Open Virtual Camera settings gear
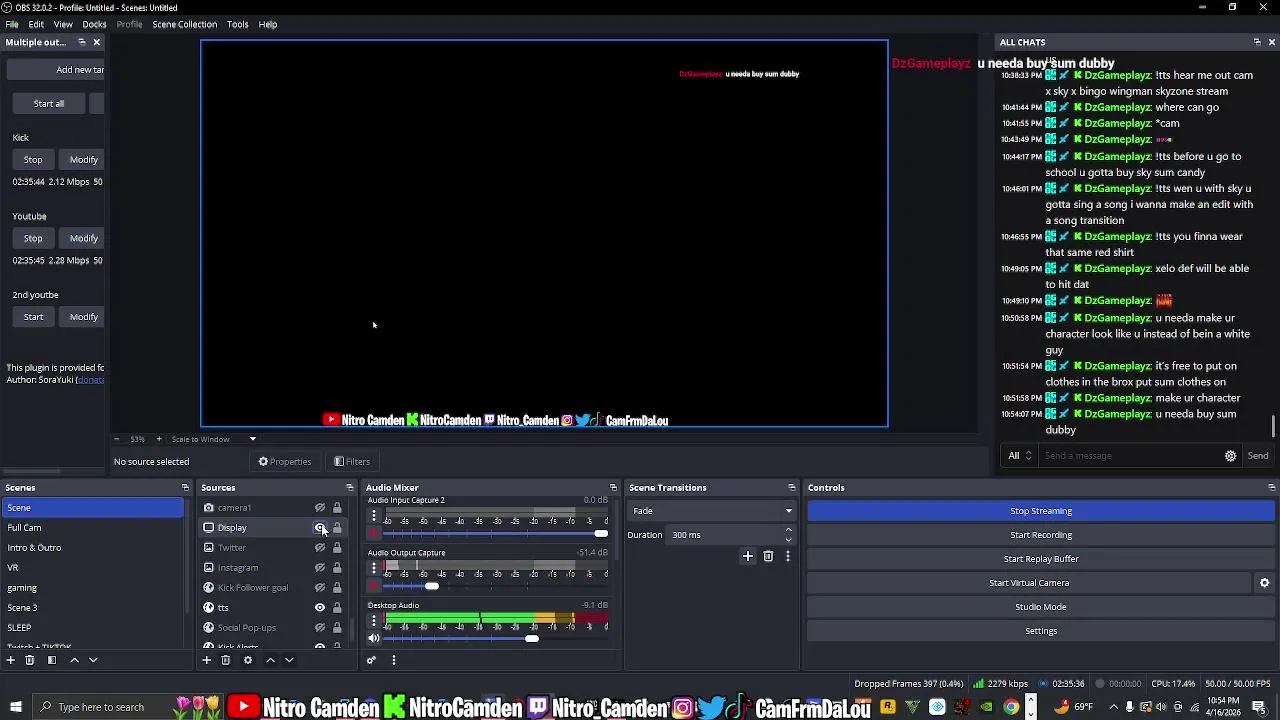Viewport: 1280px width, 720px height. [1264, 583]
